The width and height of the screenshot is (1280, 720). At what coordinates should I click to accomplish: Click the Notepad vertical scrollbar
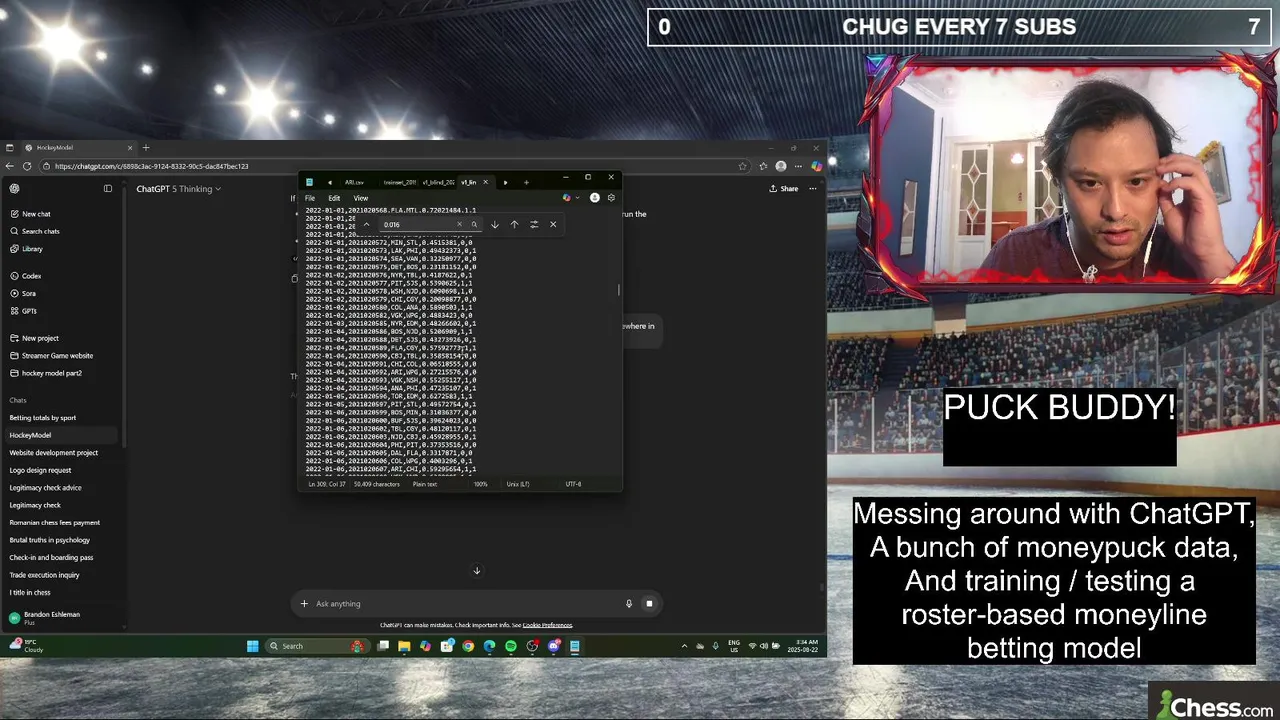coord(618,290)
